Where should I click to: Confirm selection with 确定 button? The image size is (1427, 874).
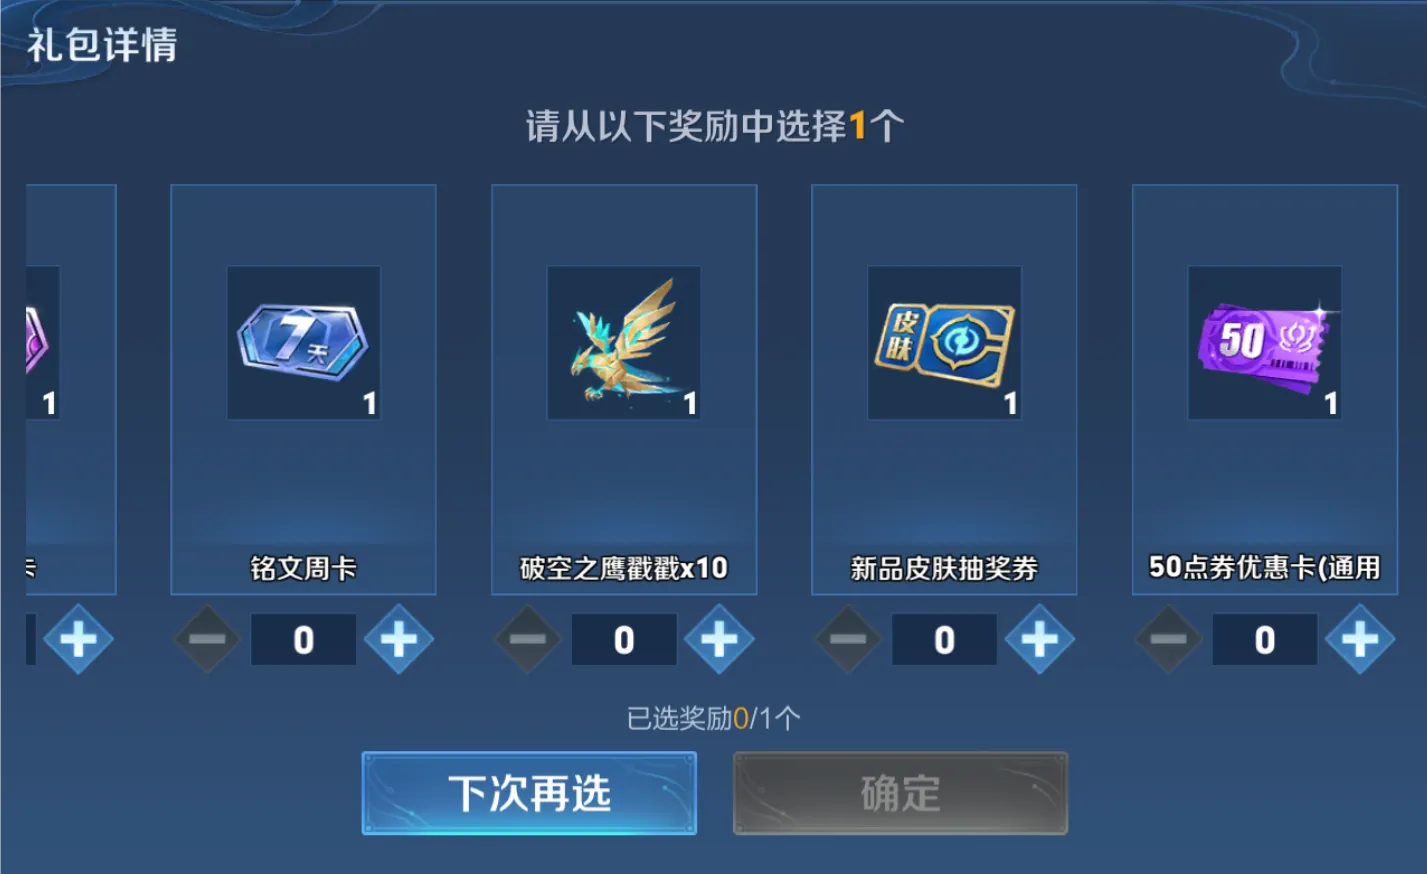pos(900,793)
